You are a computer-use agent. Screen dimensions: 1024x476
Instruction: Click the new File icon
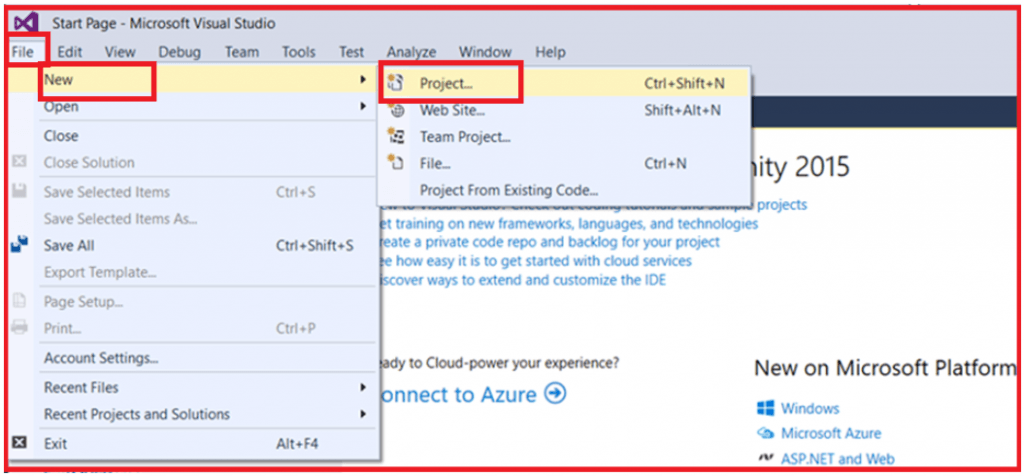click(x=395, y=163)
